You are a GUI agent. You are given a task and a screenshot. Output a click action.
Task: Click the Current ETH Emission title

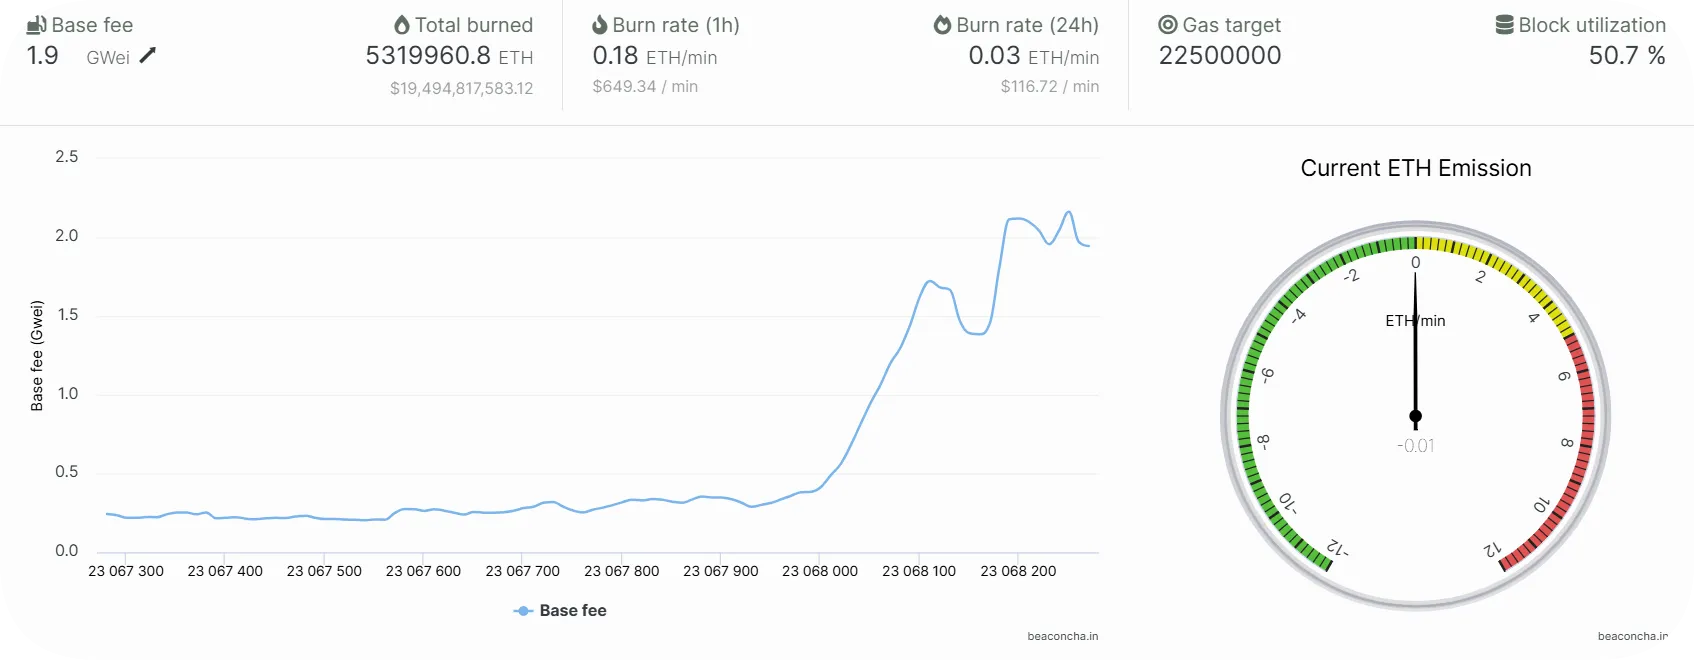(x=1415, y=168)
